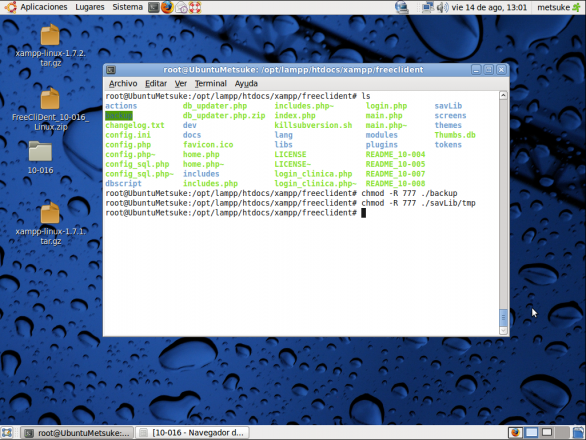Click the root@UbuntuMetsuke taskbar button

[77, 433]
